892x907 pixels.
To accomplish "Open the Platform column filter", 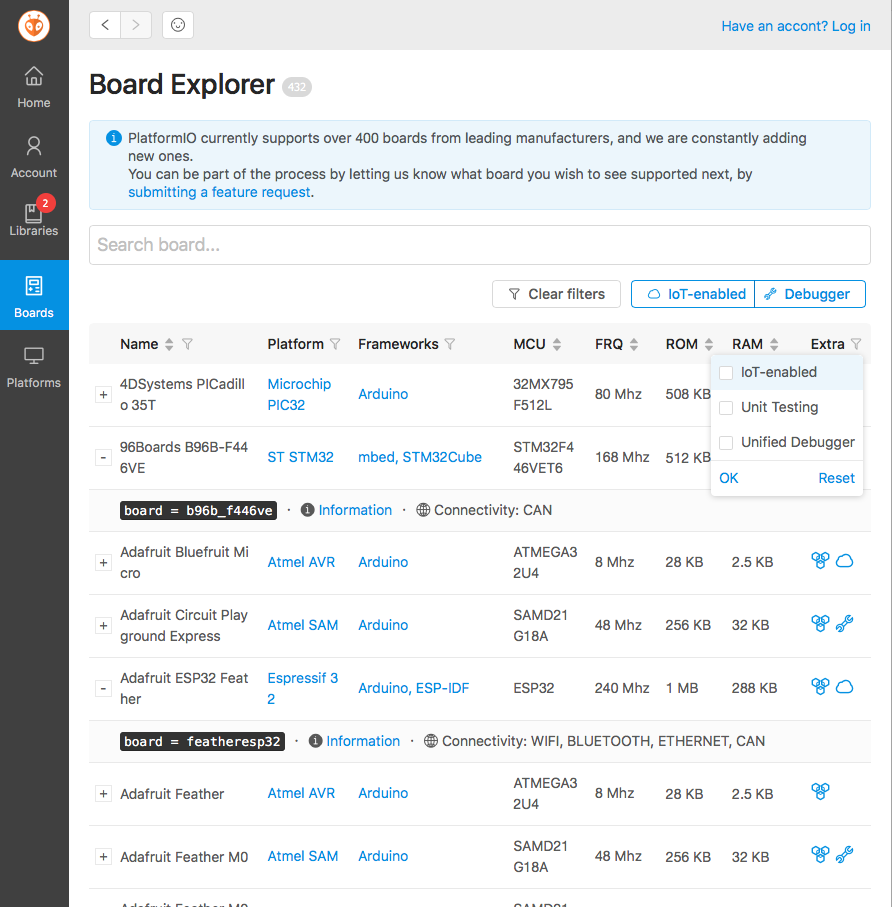I will point(335,344).
